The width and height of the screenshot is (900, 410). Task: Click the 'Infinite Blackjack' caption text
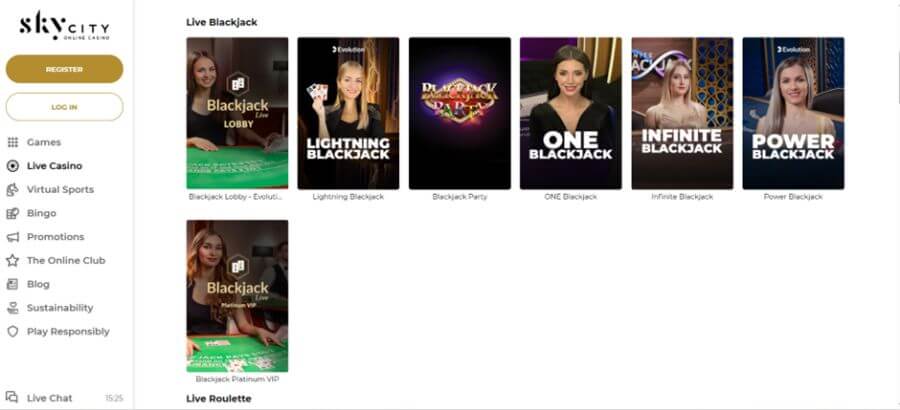(682, 197)
